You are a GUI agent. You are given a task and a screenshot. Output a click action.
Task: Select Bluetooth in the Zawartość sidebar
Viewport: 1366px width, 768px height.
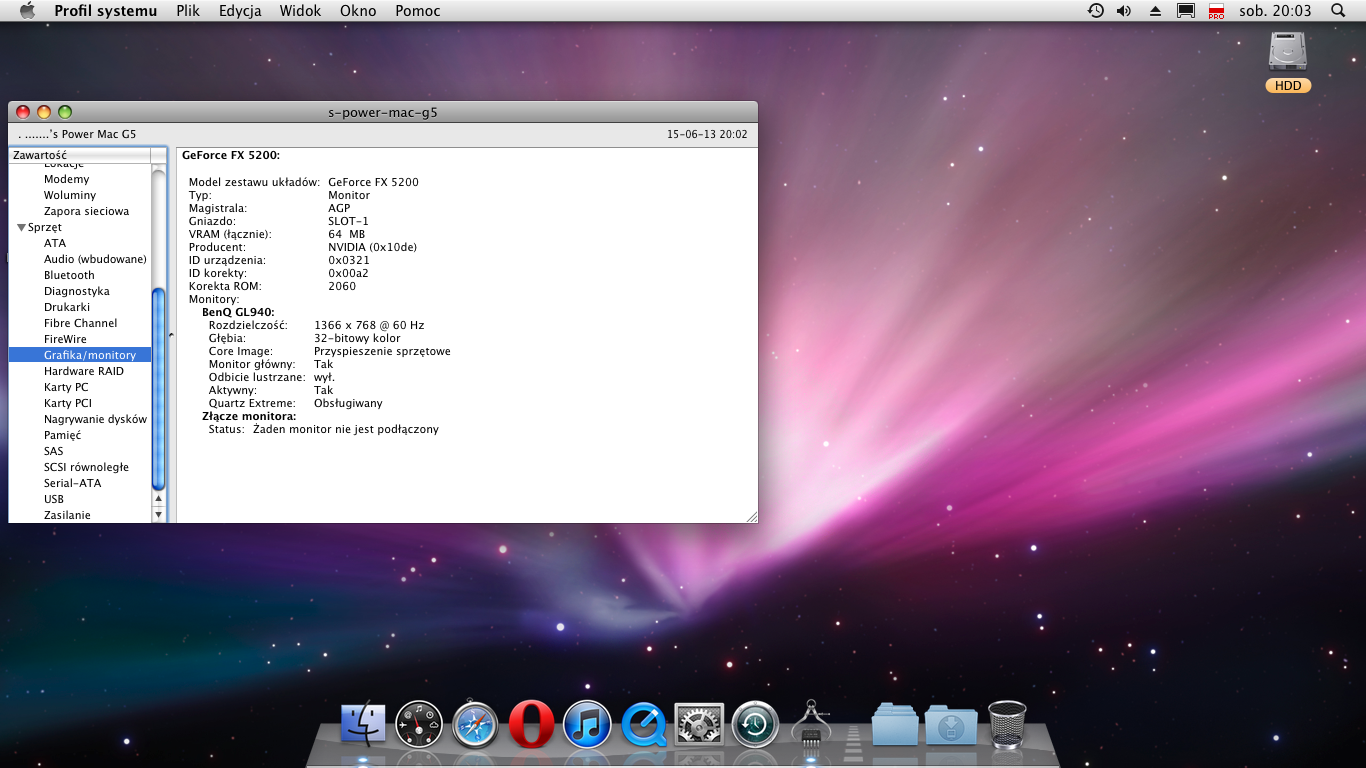pyautogui.click(x=69, y=275)
